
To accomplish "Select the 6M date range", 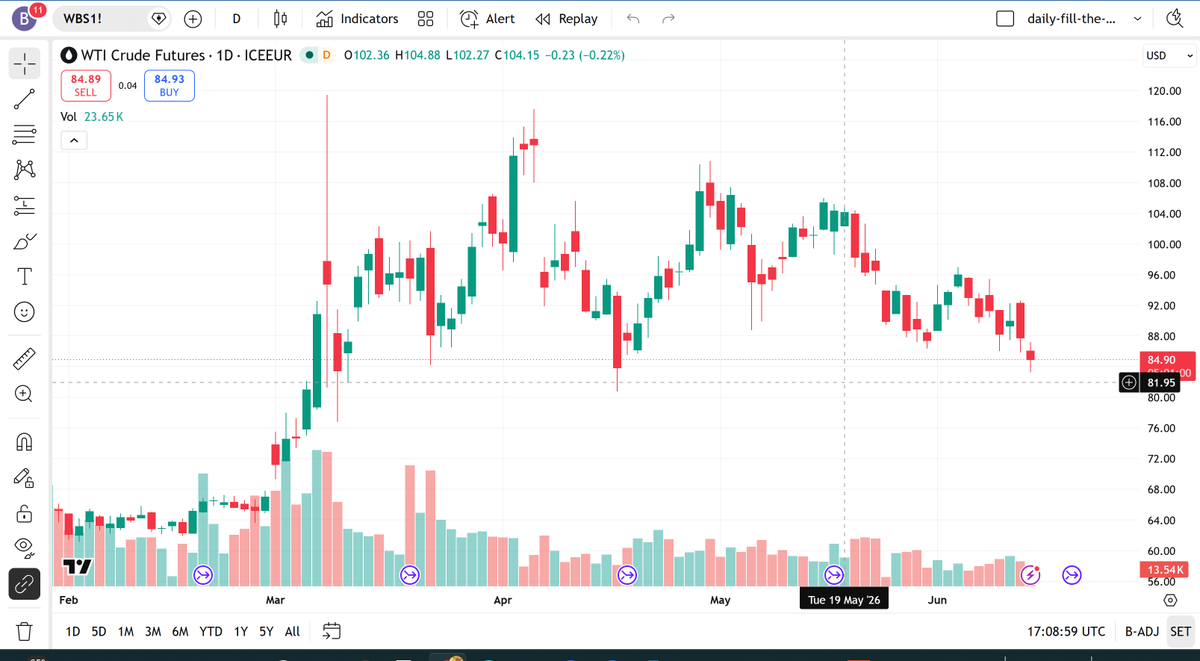I will click(x=180, y=631).
